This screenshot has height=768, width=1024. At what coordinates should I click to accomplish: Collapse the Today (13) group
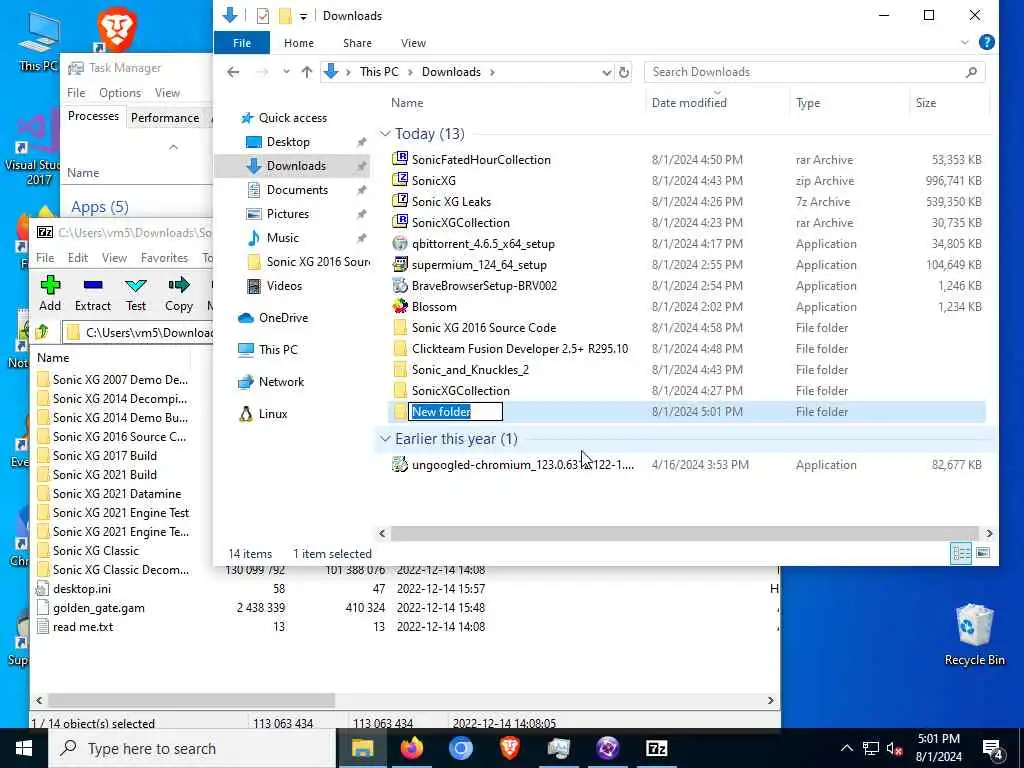coord(385,134)
